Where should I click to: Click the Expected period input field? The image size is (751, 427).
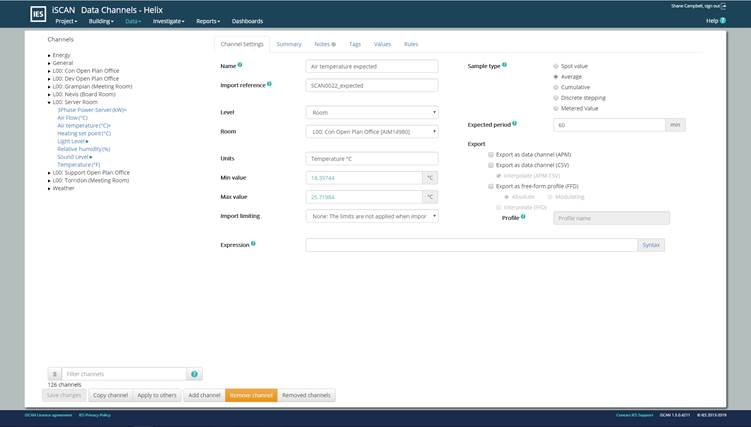609,125
